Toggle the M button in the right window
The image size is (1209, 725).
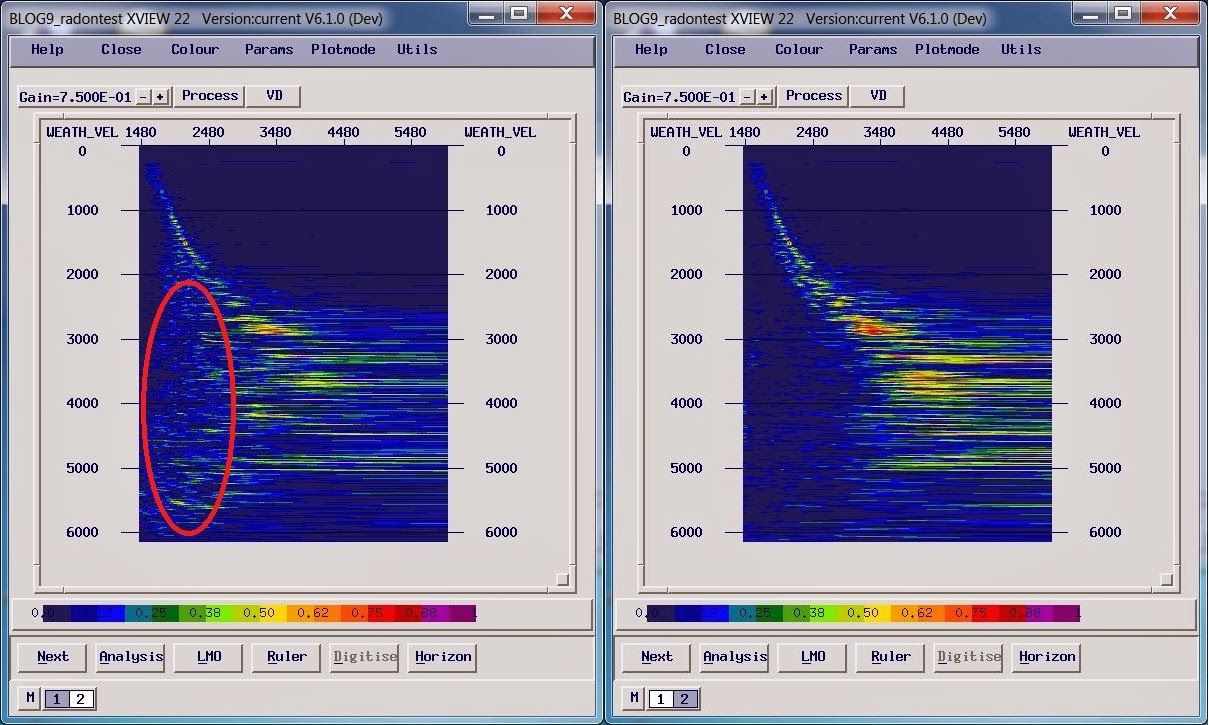coord(633,698)
